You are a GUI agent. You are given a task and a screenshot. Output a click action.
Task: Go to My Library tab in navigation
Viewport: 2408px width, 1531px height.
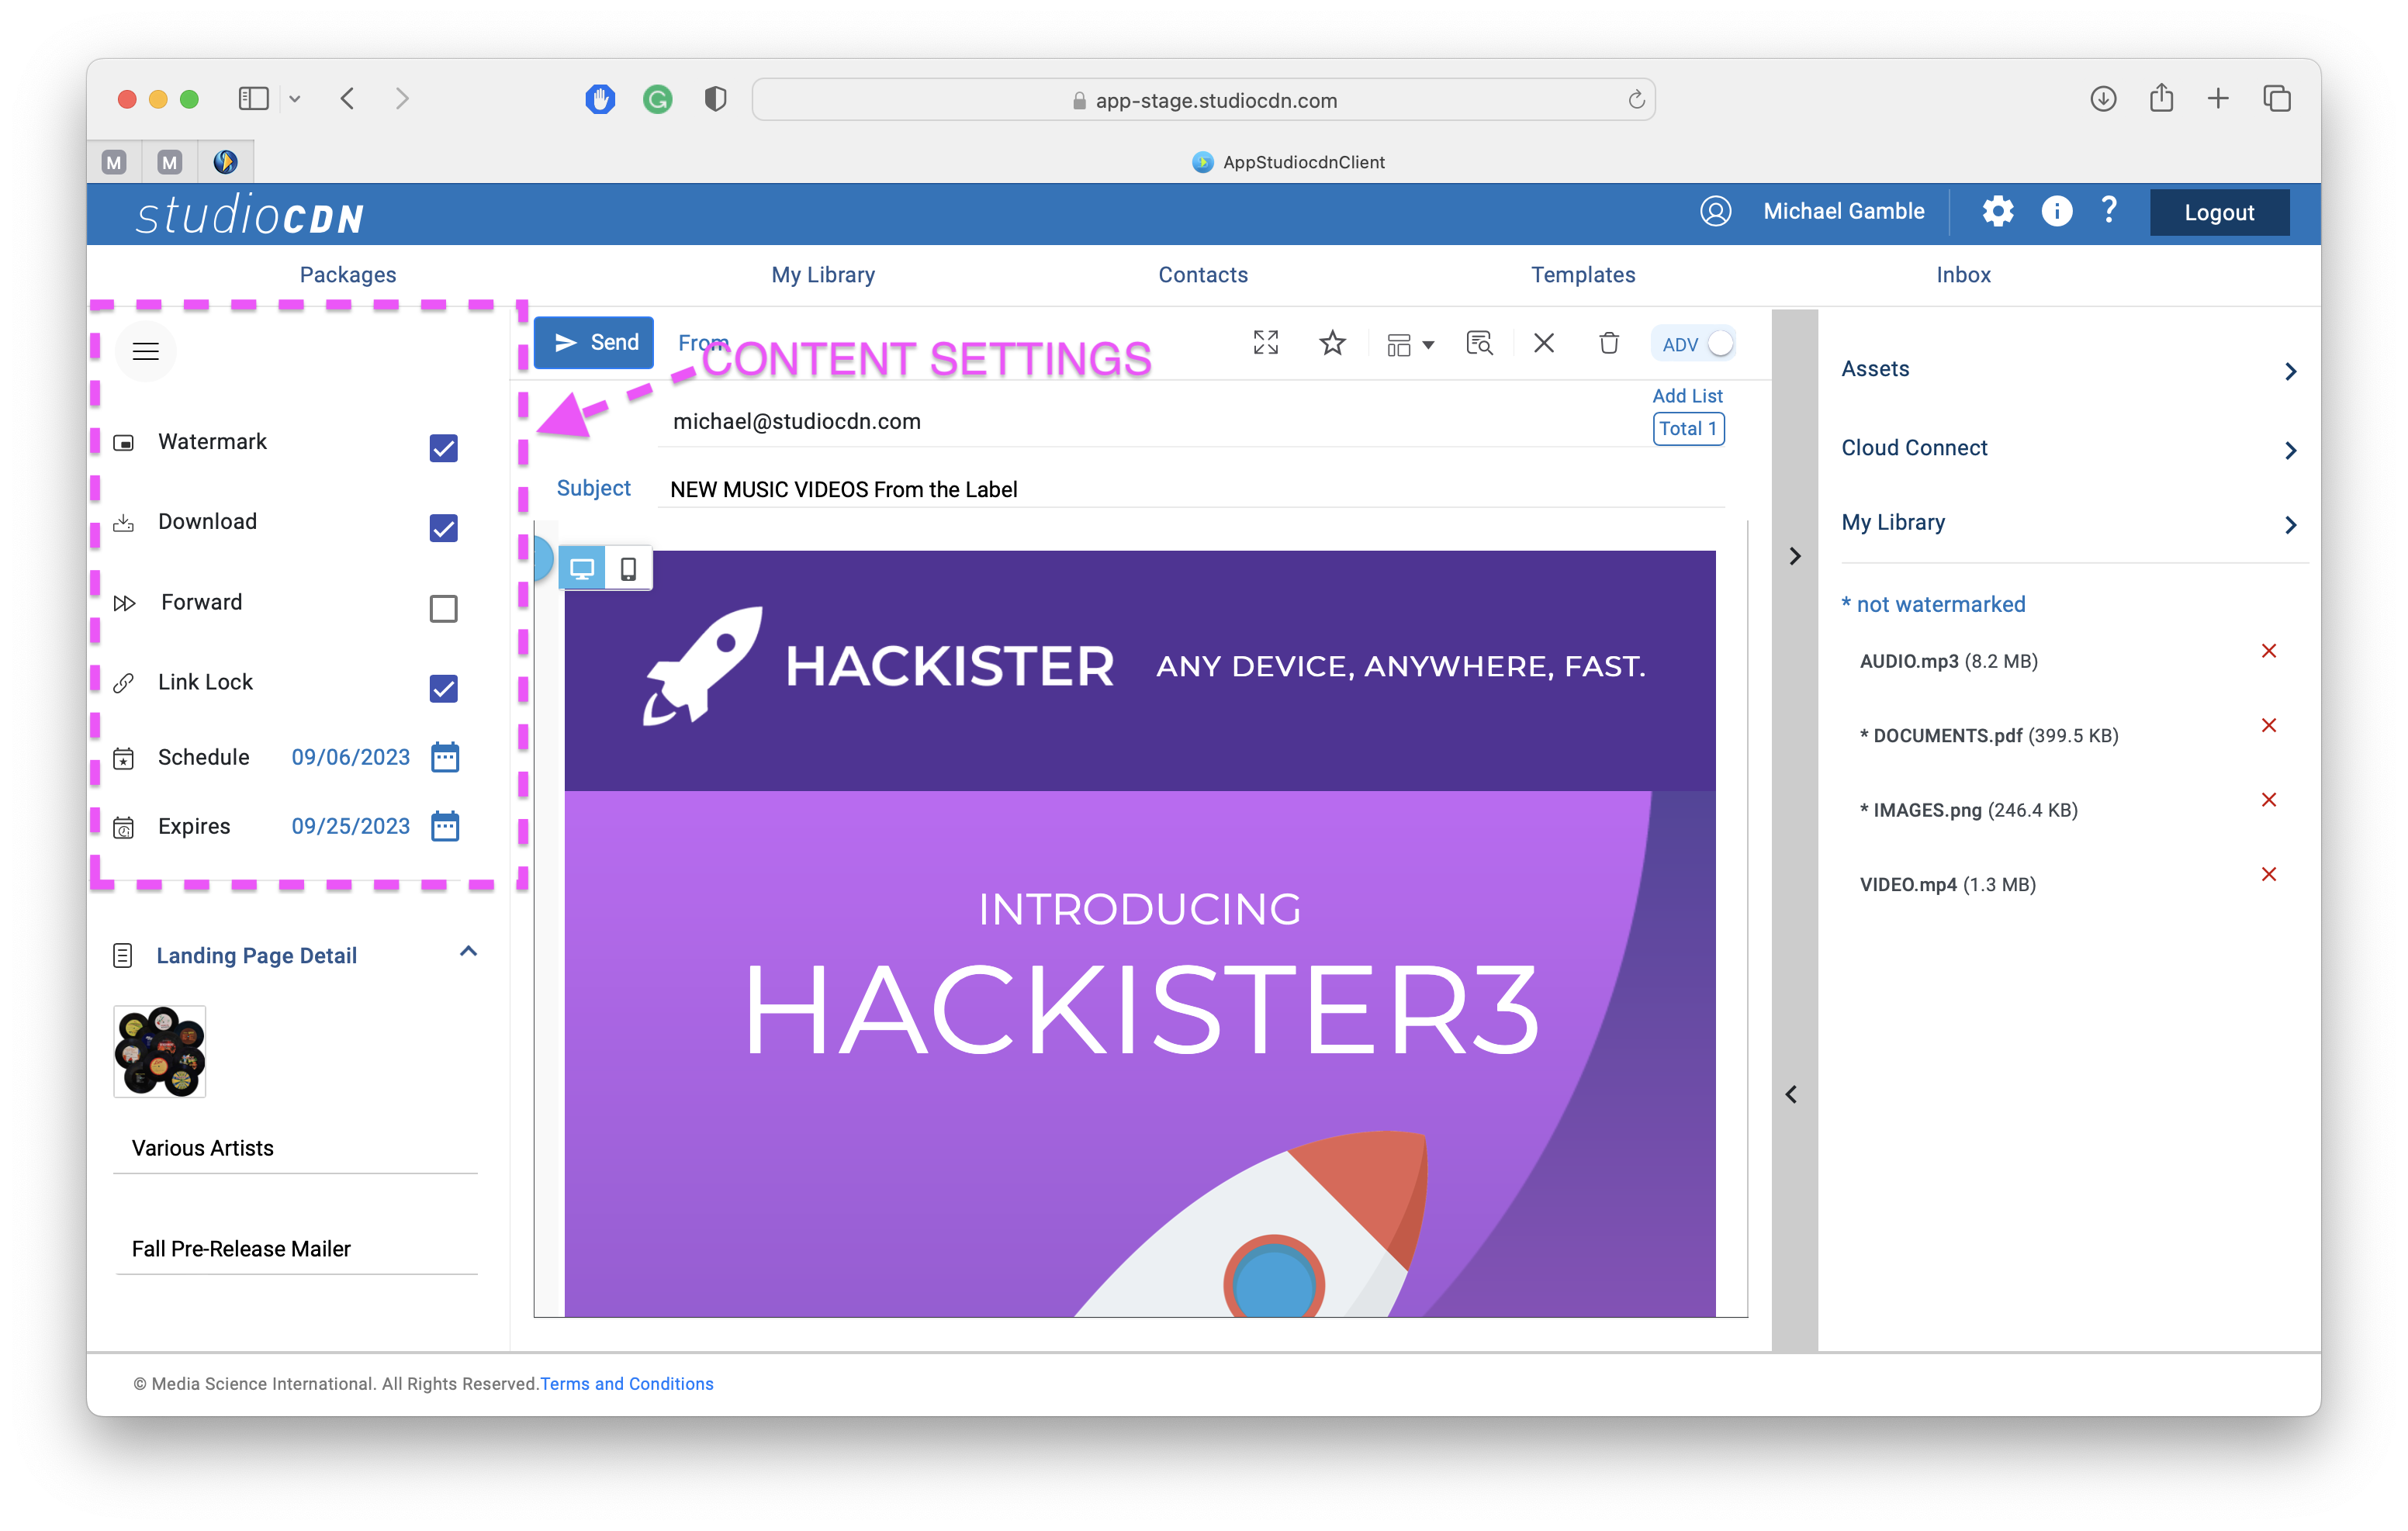pos(823,275)
